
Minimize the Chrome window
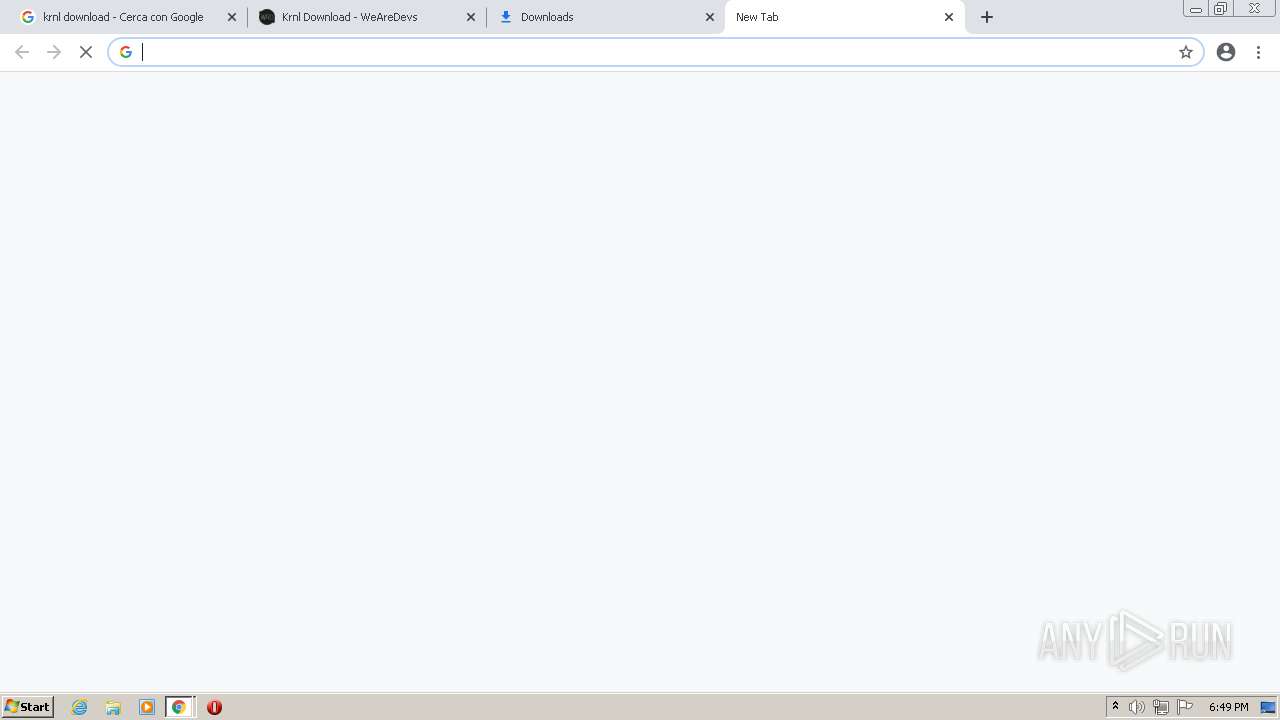tap(1195, 9)
